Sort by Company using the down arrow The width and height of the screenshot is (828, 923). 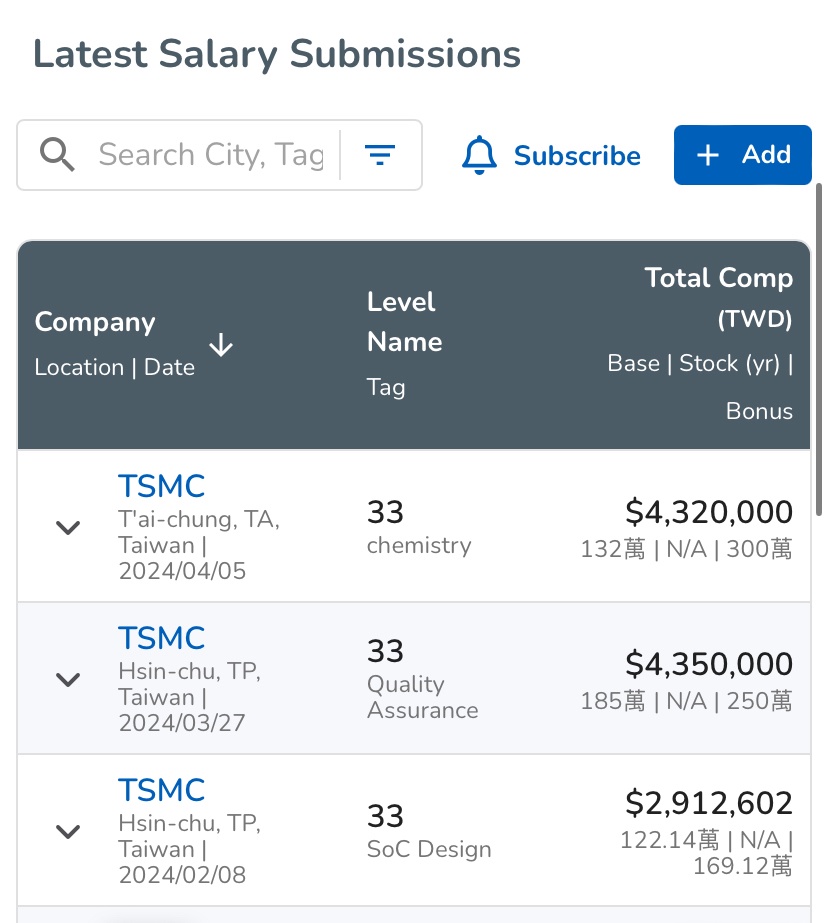(x=221, y=346)
